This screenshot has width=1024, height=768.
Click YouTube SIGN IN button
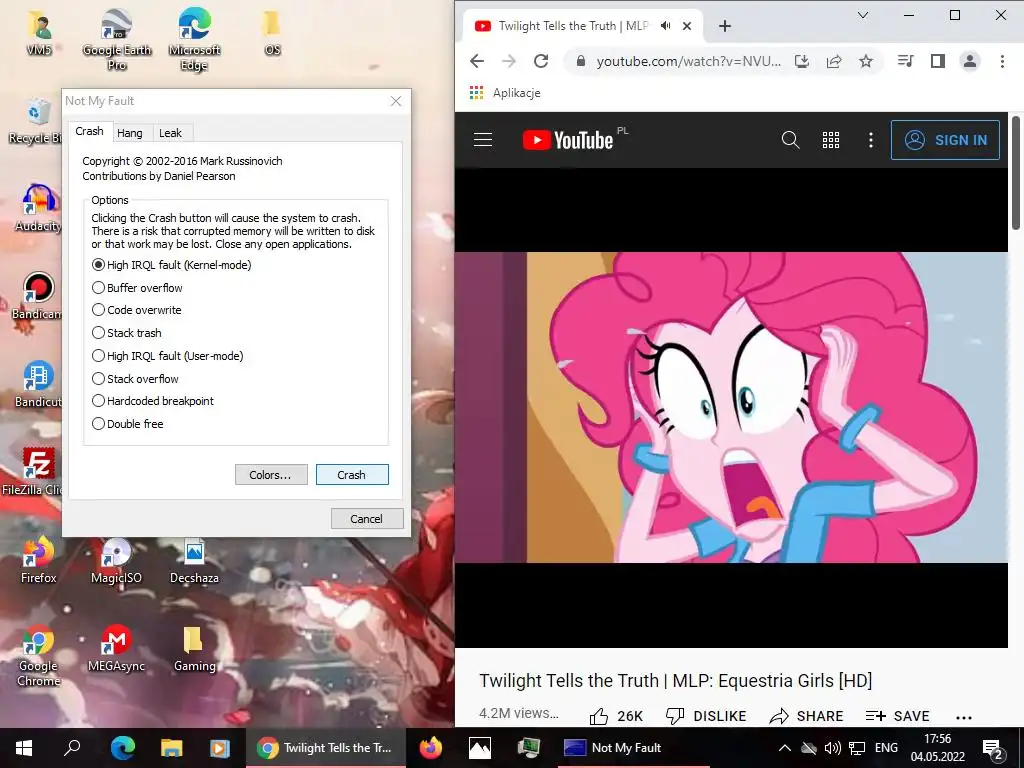tap(945, 140)
